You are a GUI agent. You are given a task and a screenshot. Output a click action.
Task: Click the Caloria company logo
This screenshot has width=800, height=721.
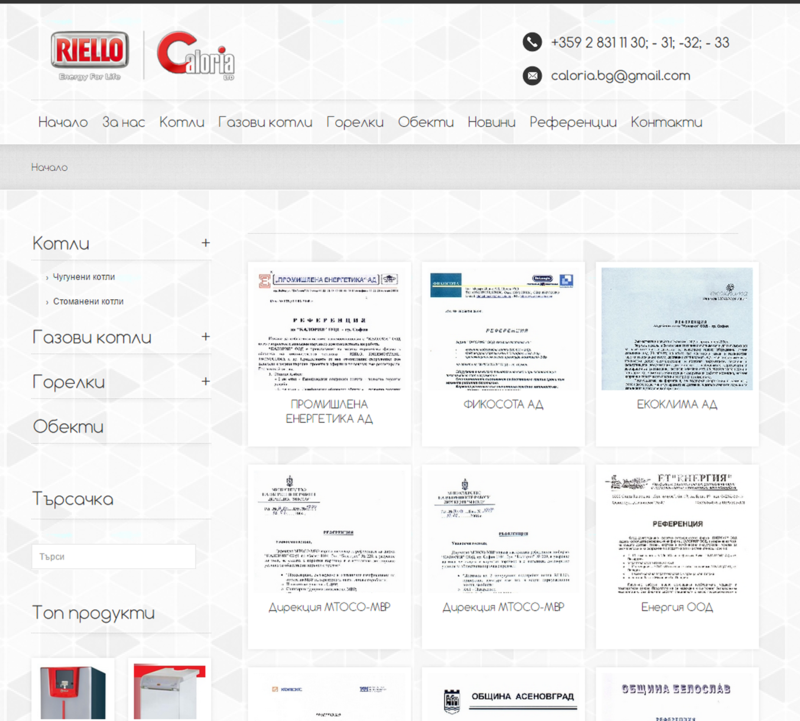196,56
